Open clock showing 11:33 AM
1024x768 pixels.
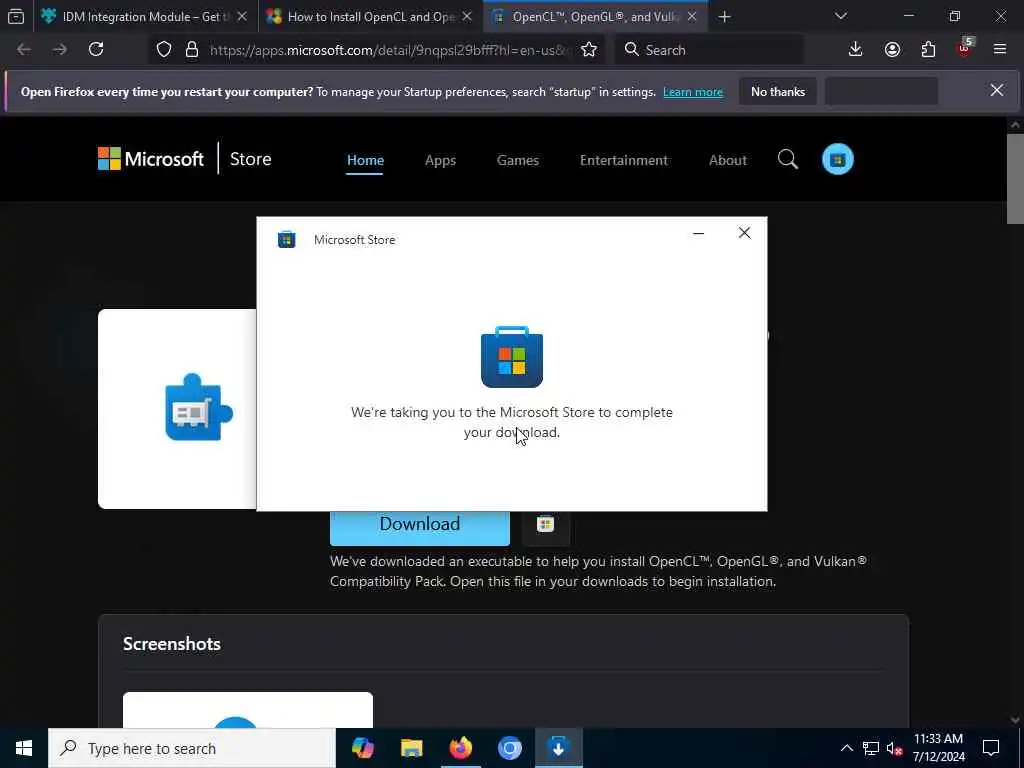point(938,748)
